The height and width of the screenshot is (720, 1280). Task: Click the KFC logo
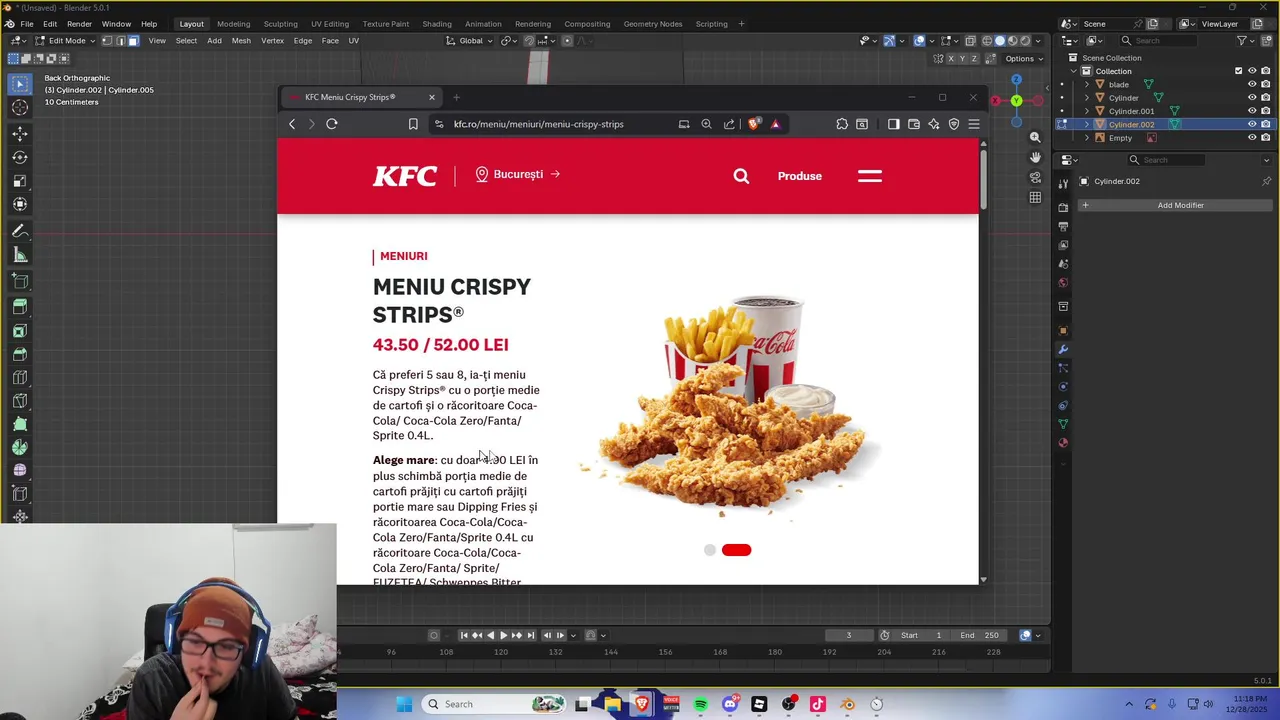405,176
